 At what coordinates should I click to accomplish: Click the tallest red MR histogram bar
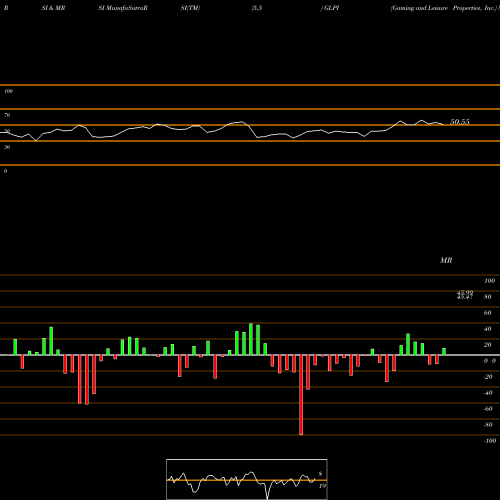(x=301, y=395)
